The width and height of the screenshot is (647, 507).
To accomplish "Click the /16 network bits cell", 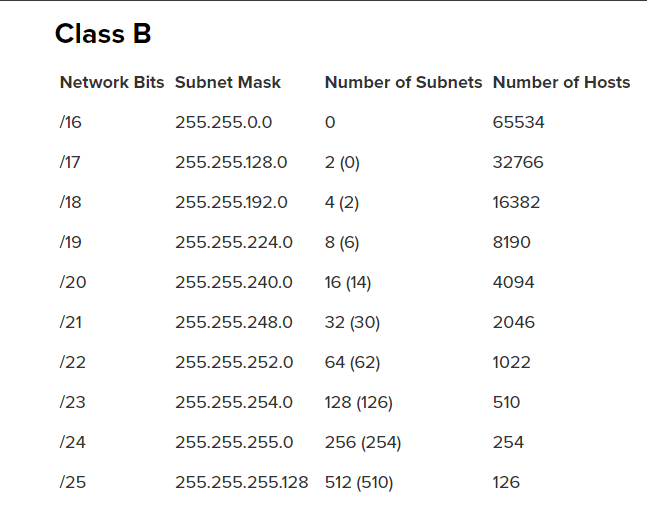I will [x=71, y=123].
